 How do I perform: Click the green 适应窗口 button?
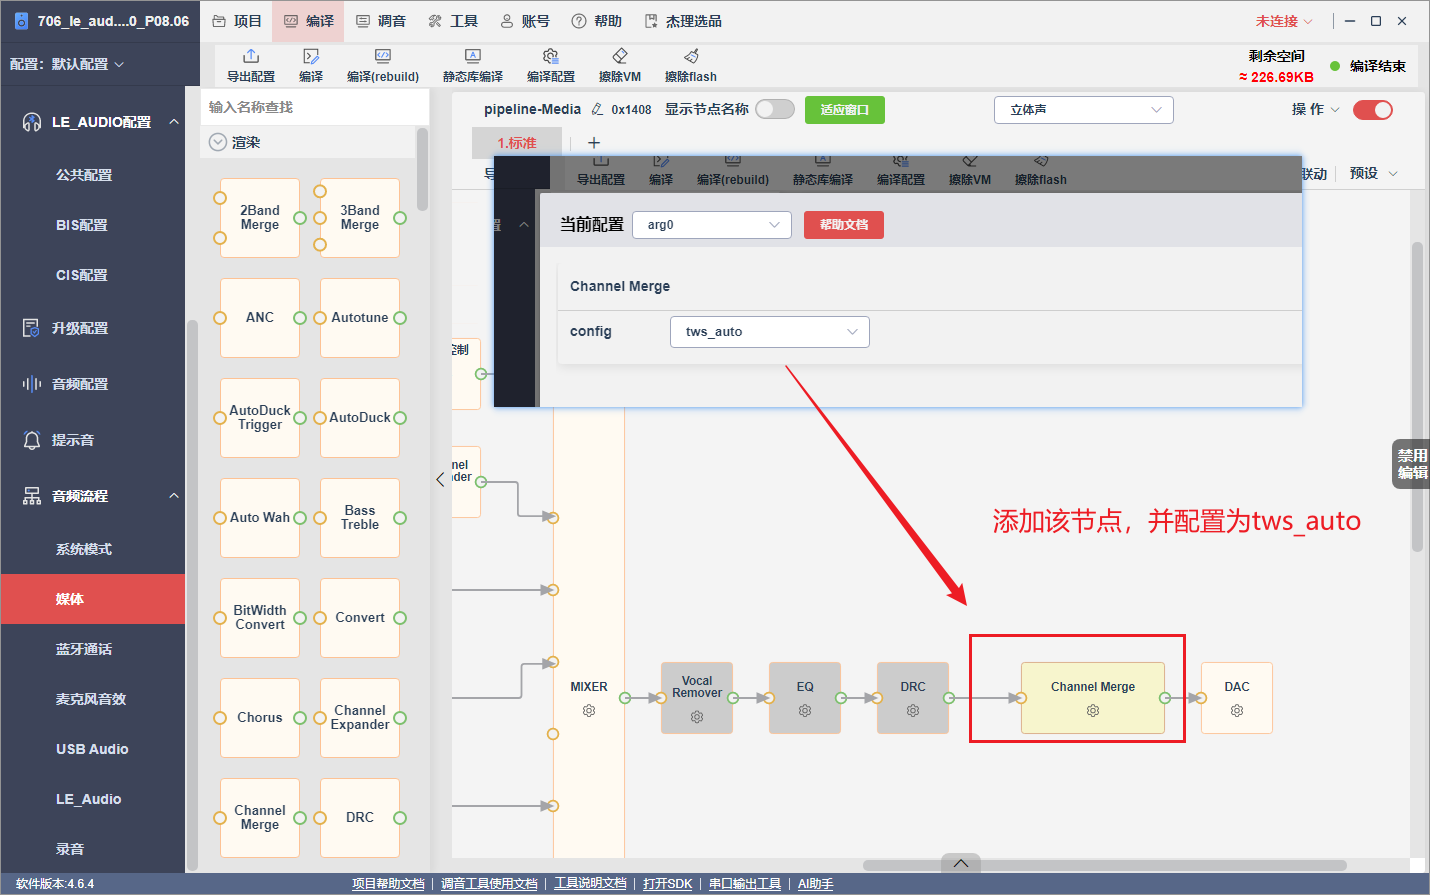tap(845, 110)
